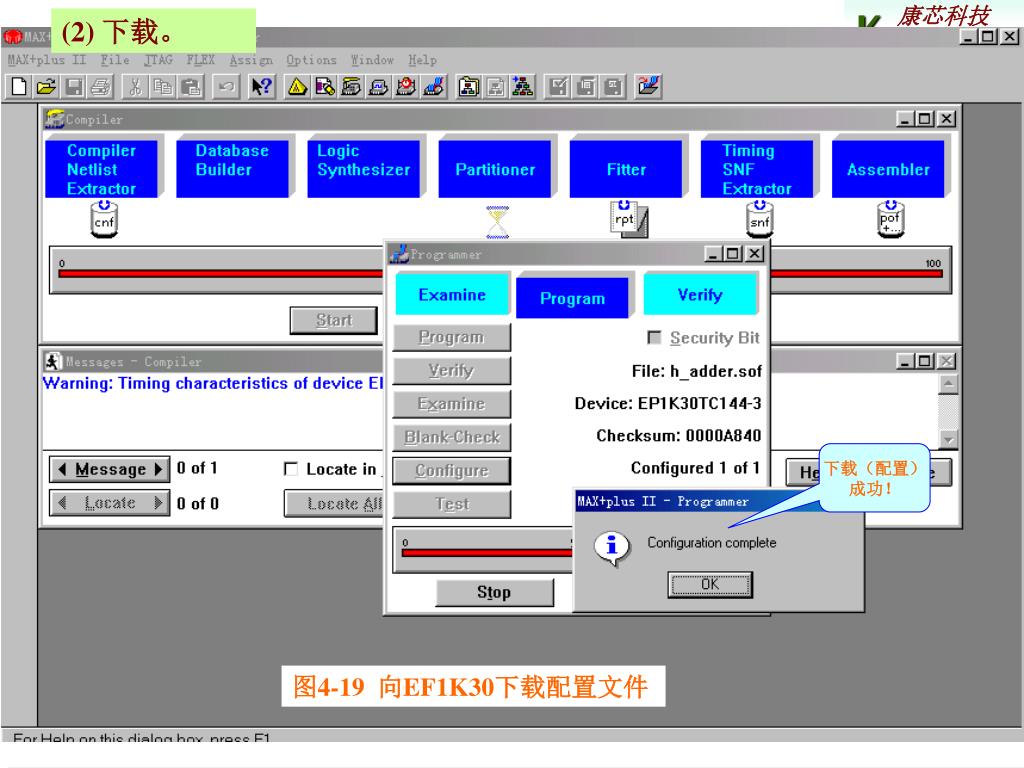Click the Stop button in Programmer
This screenshot has height=768, width=1024.
(494, 592)
